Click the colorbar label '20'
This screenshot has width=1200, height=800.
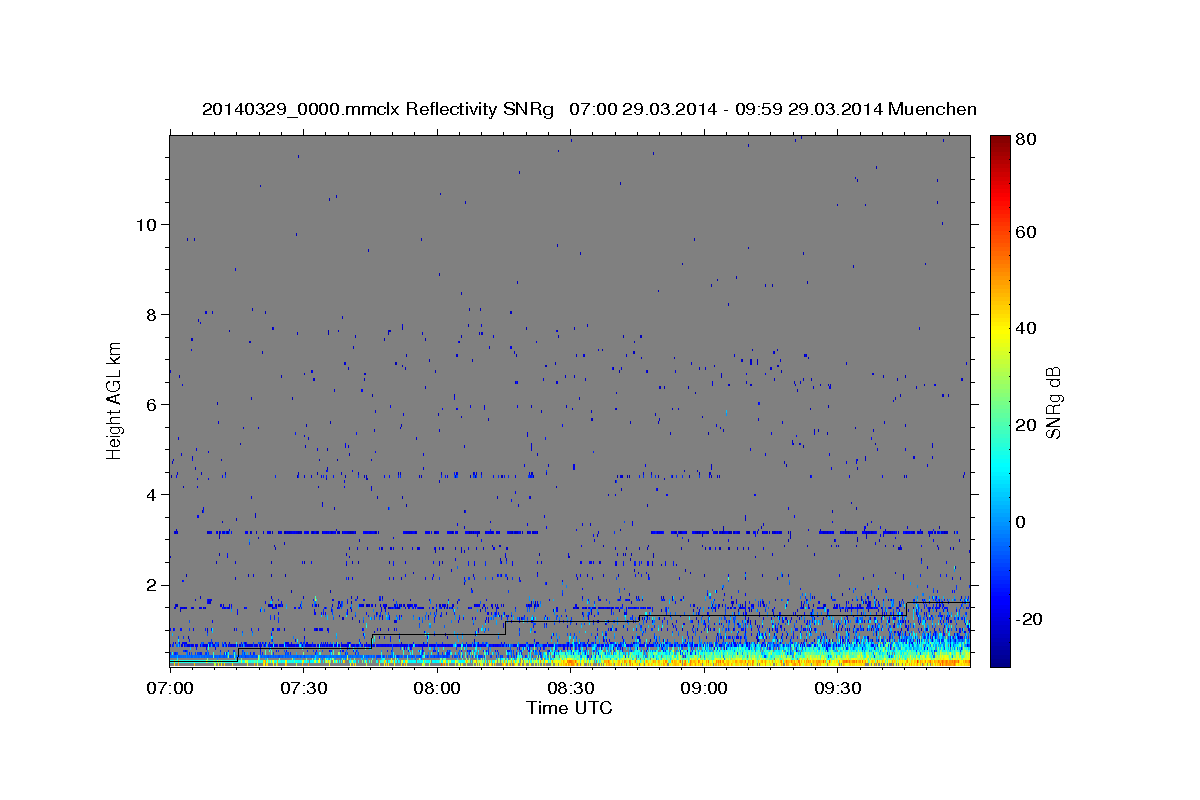[1025, 425]
